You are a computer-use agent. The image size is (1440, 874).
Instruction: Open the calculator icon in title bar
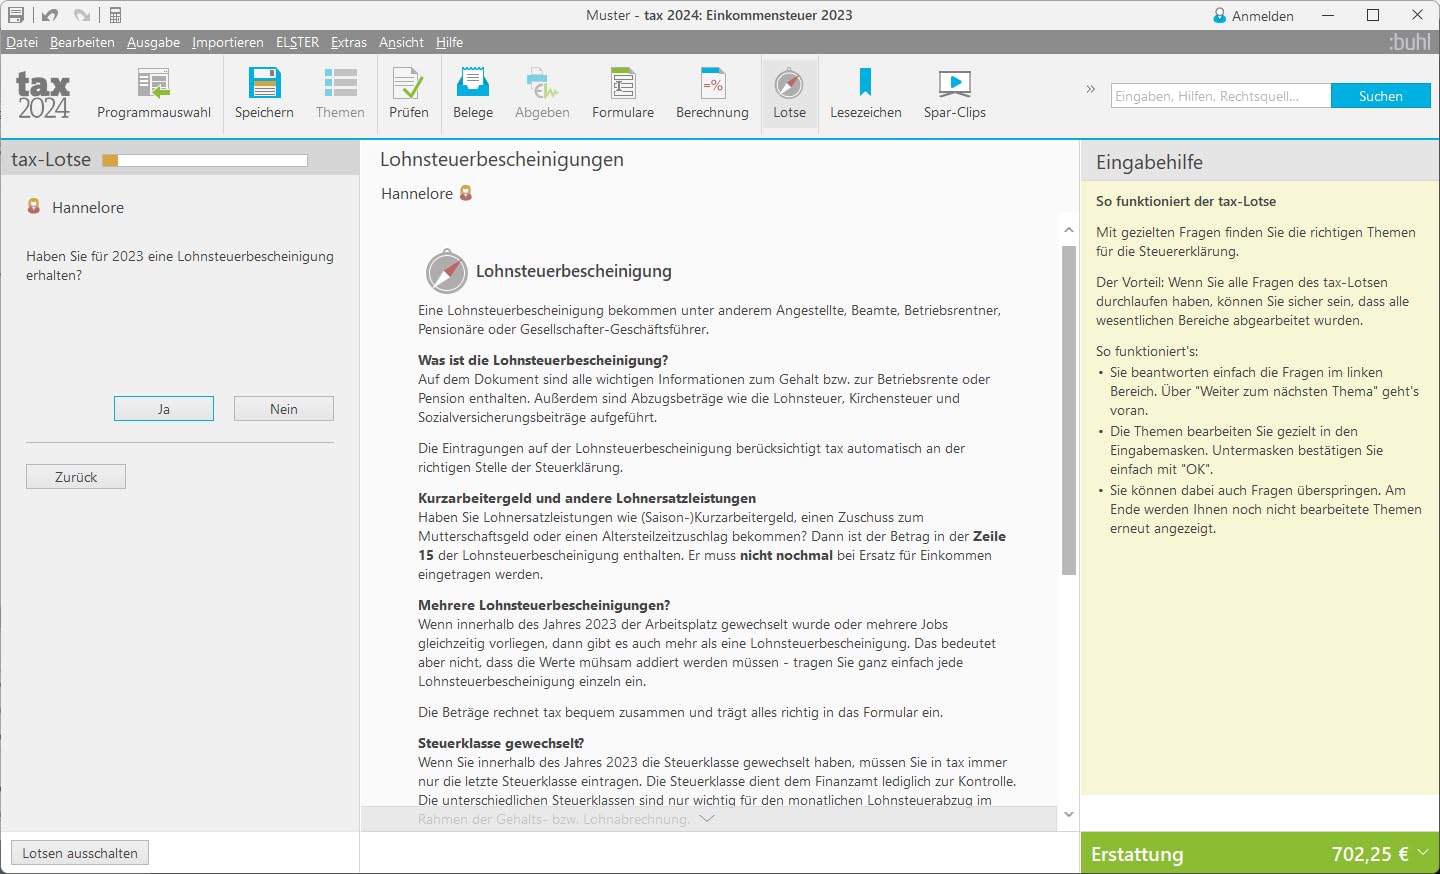coord(115,15)
